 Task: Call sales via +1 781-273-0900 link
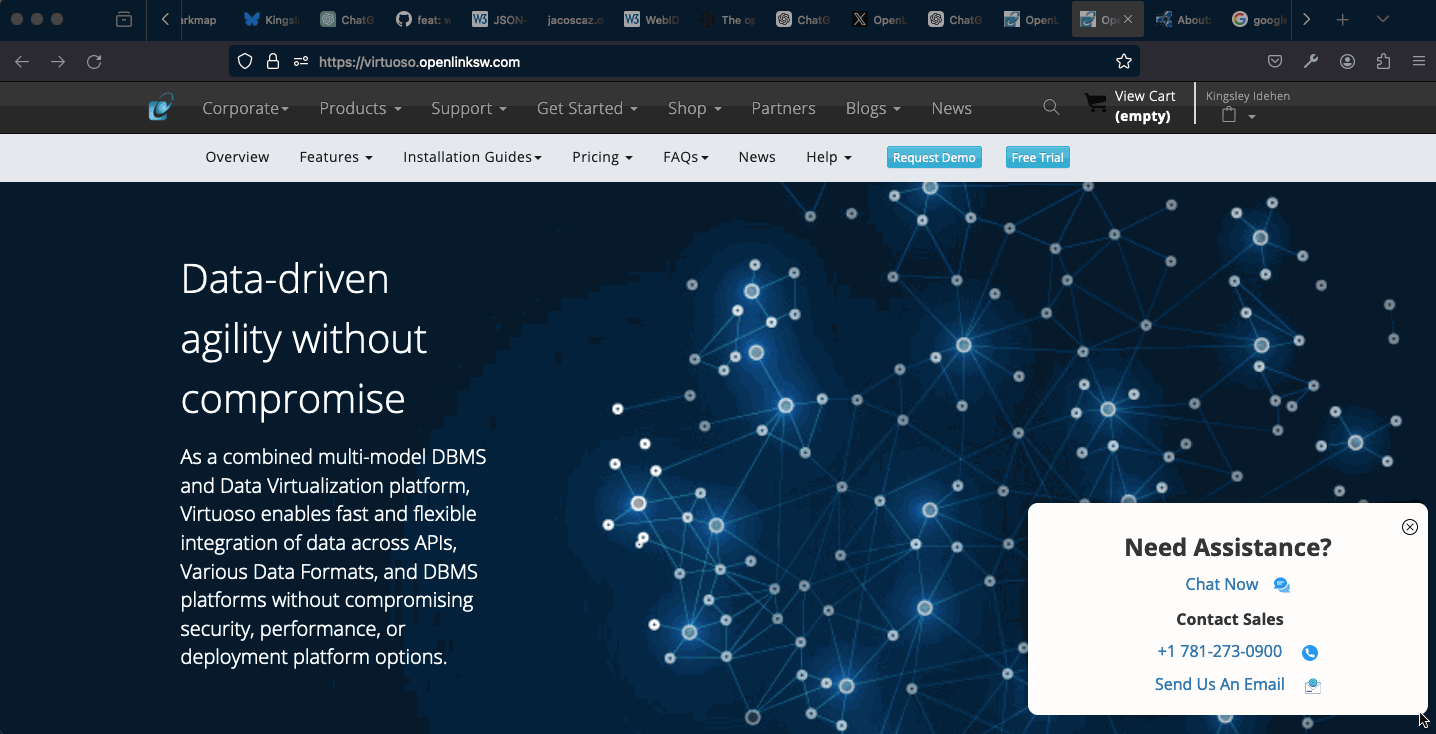[1219, 651]
